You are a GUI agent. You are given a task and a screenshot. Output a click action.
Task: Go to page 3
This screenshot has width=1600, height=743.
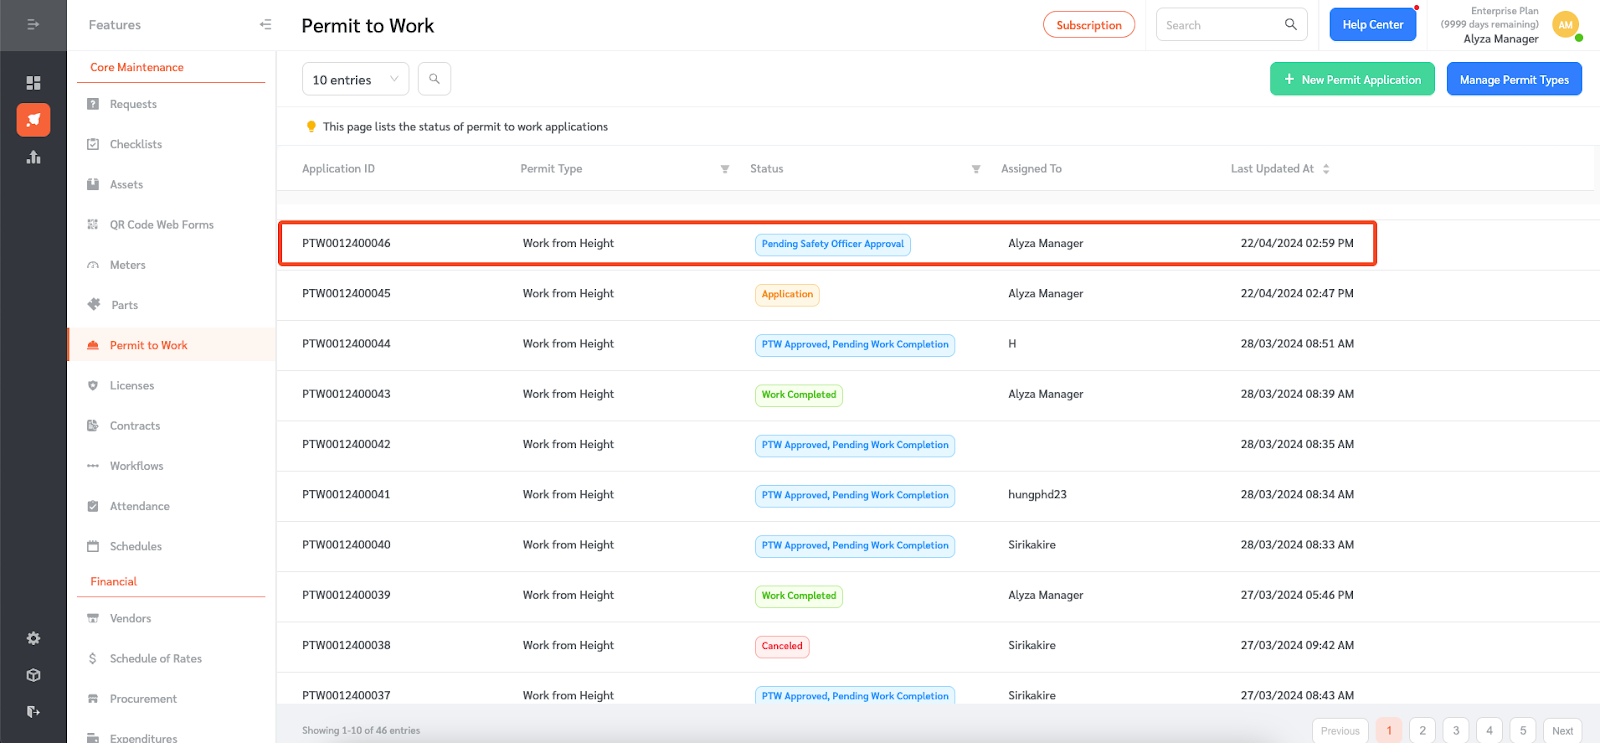(x=1456, y=731)
